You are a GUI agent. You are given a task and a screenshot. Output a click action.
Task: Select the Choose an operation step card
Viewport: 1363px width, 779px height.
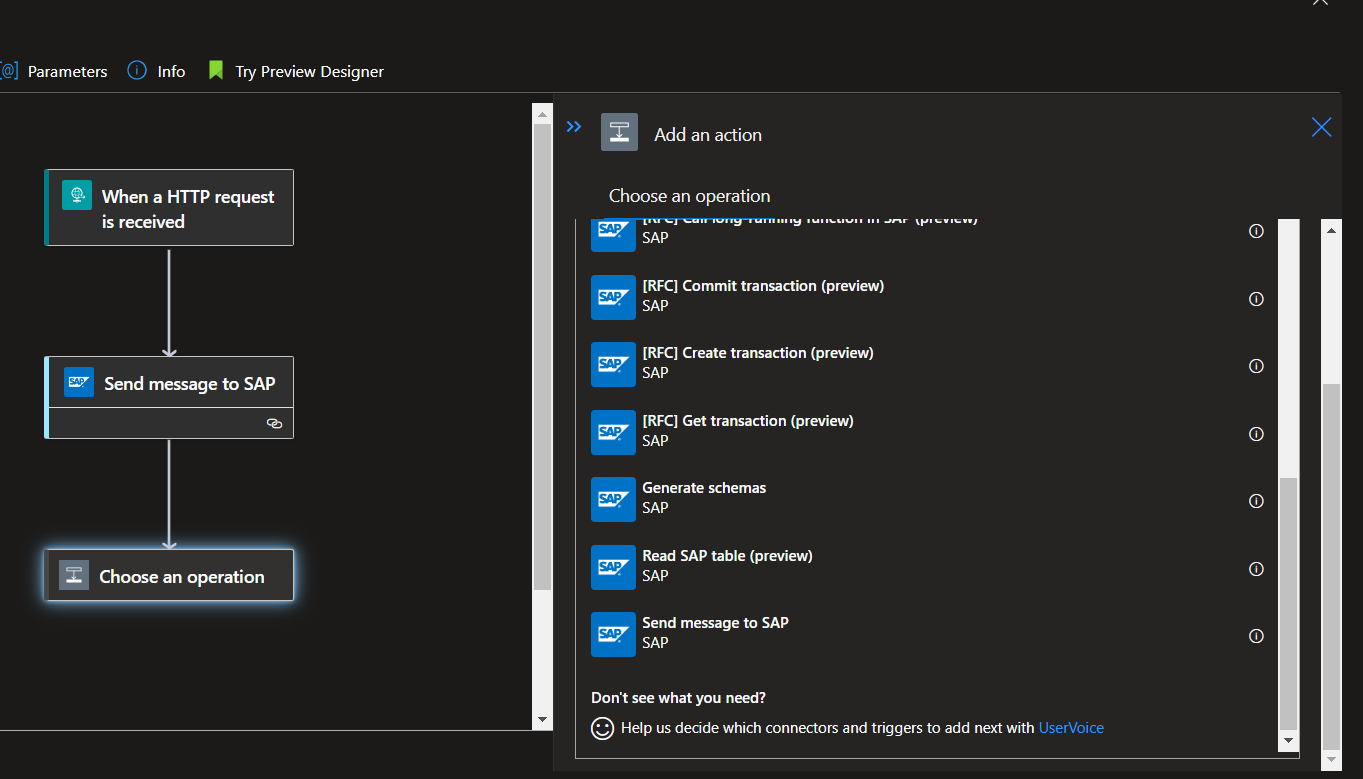(170, 575)
